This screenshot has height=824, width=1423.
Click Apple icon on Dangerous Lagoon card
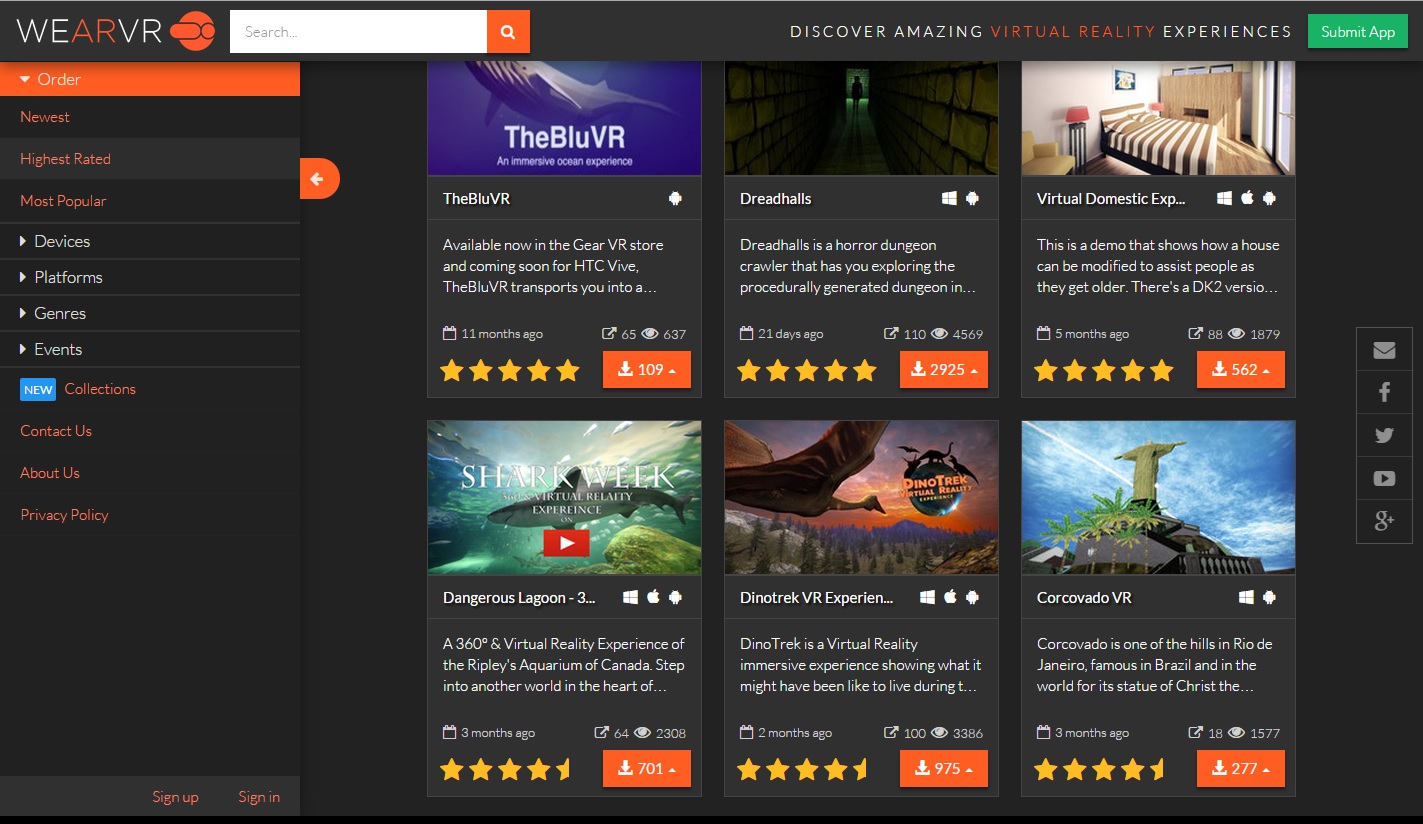click(653, 597)
